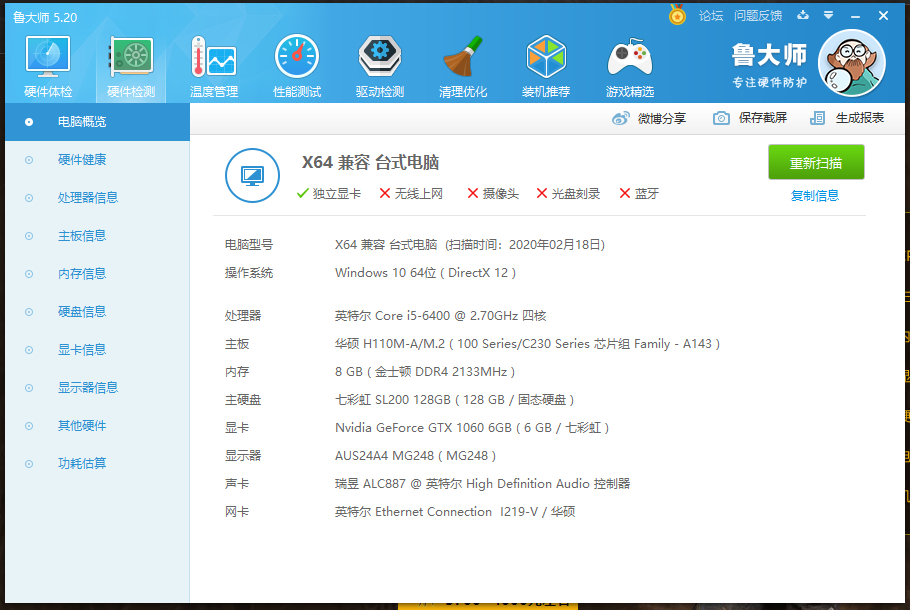
Task: Click the 处理器 row label
Action: click(243, 316)
